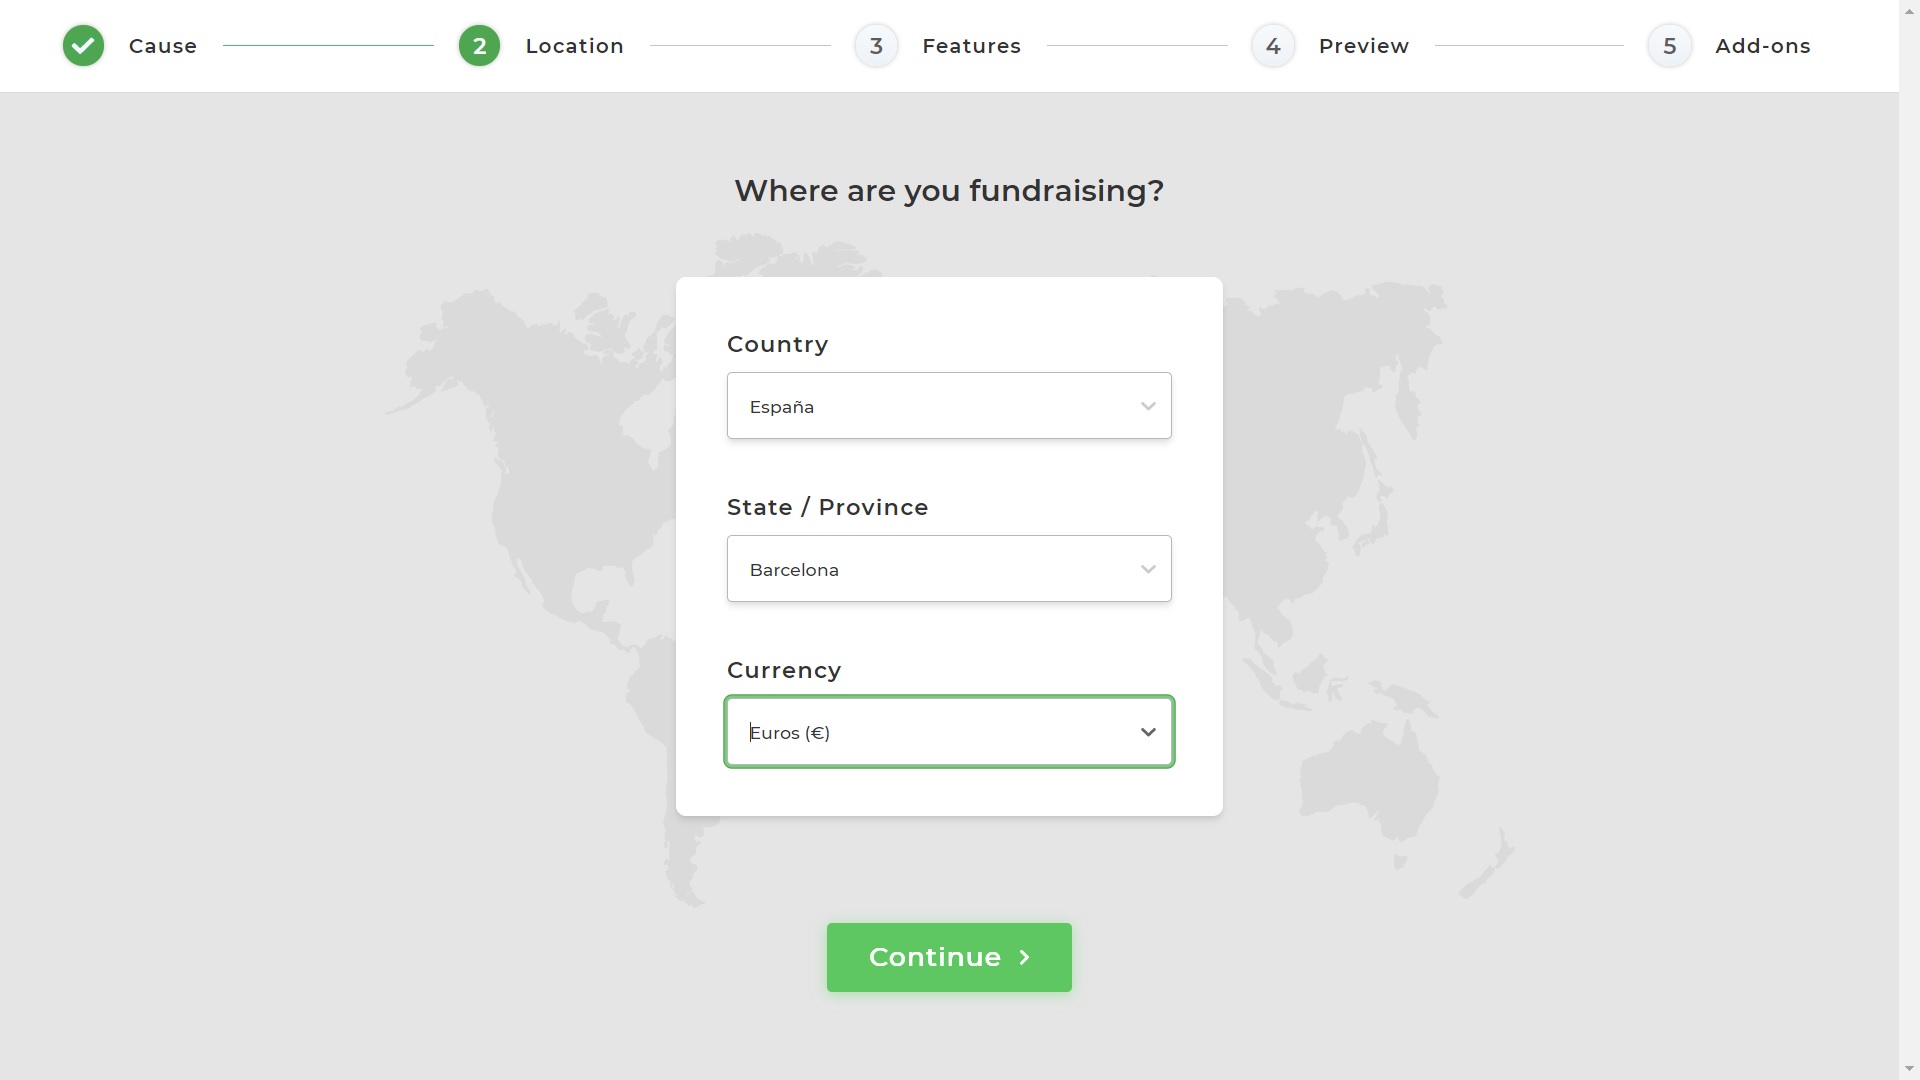Click the Country dropdown chevron
The height and width of the screenshot is (1080, 1920).
coord(1148,406)
